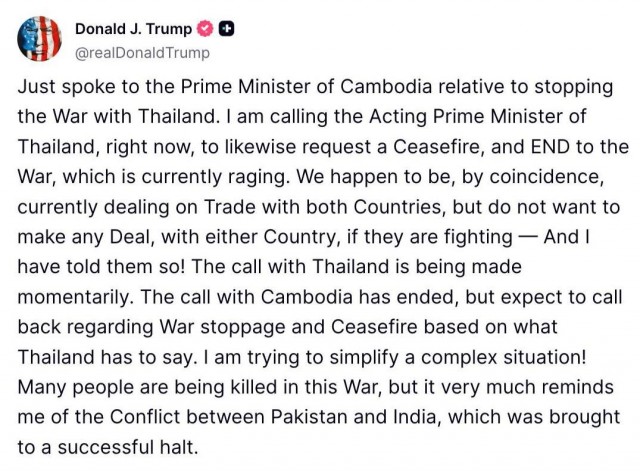Click the flag-patterned profile avatar
This screenshot has width=640, height=471.
coord(39,40)
